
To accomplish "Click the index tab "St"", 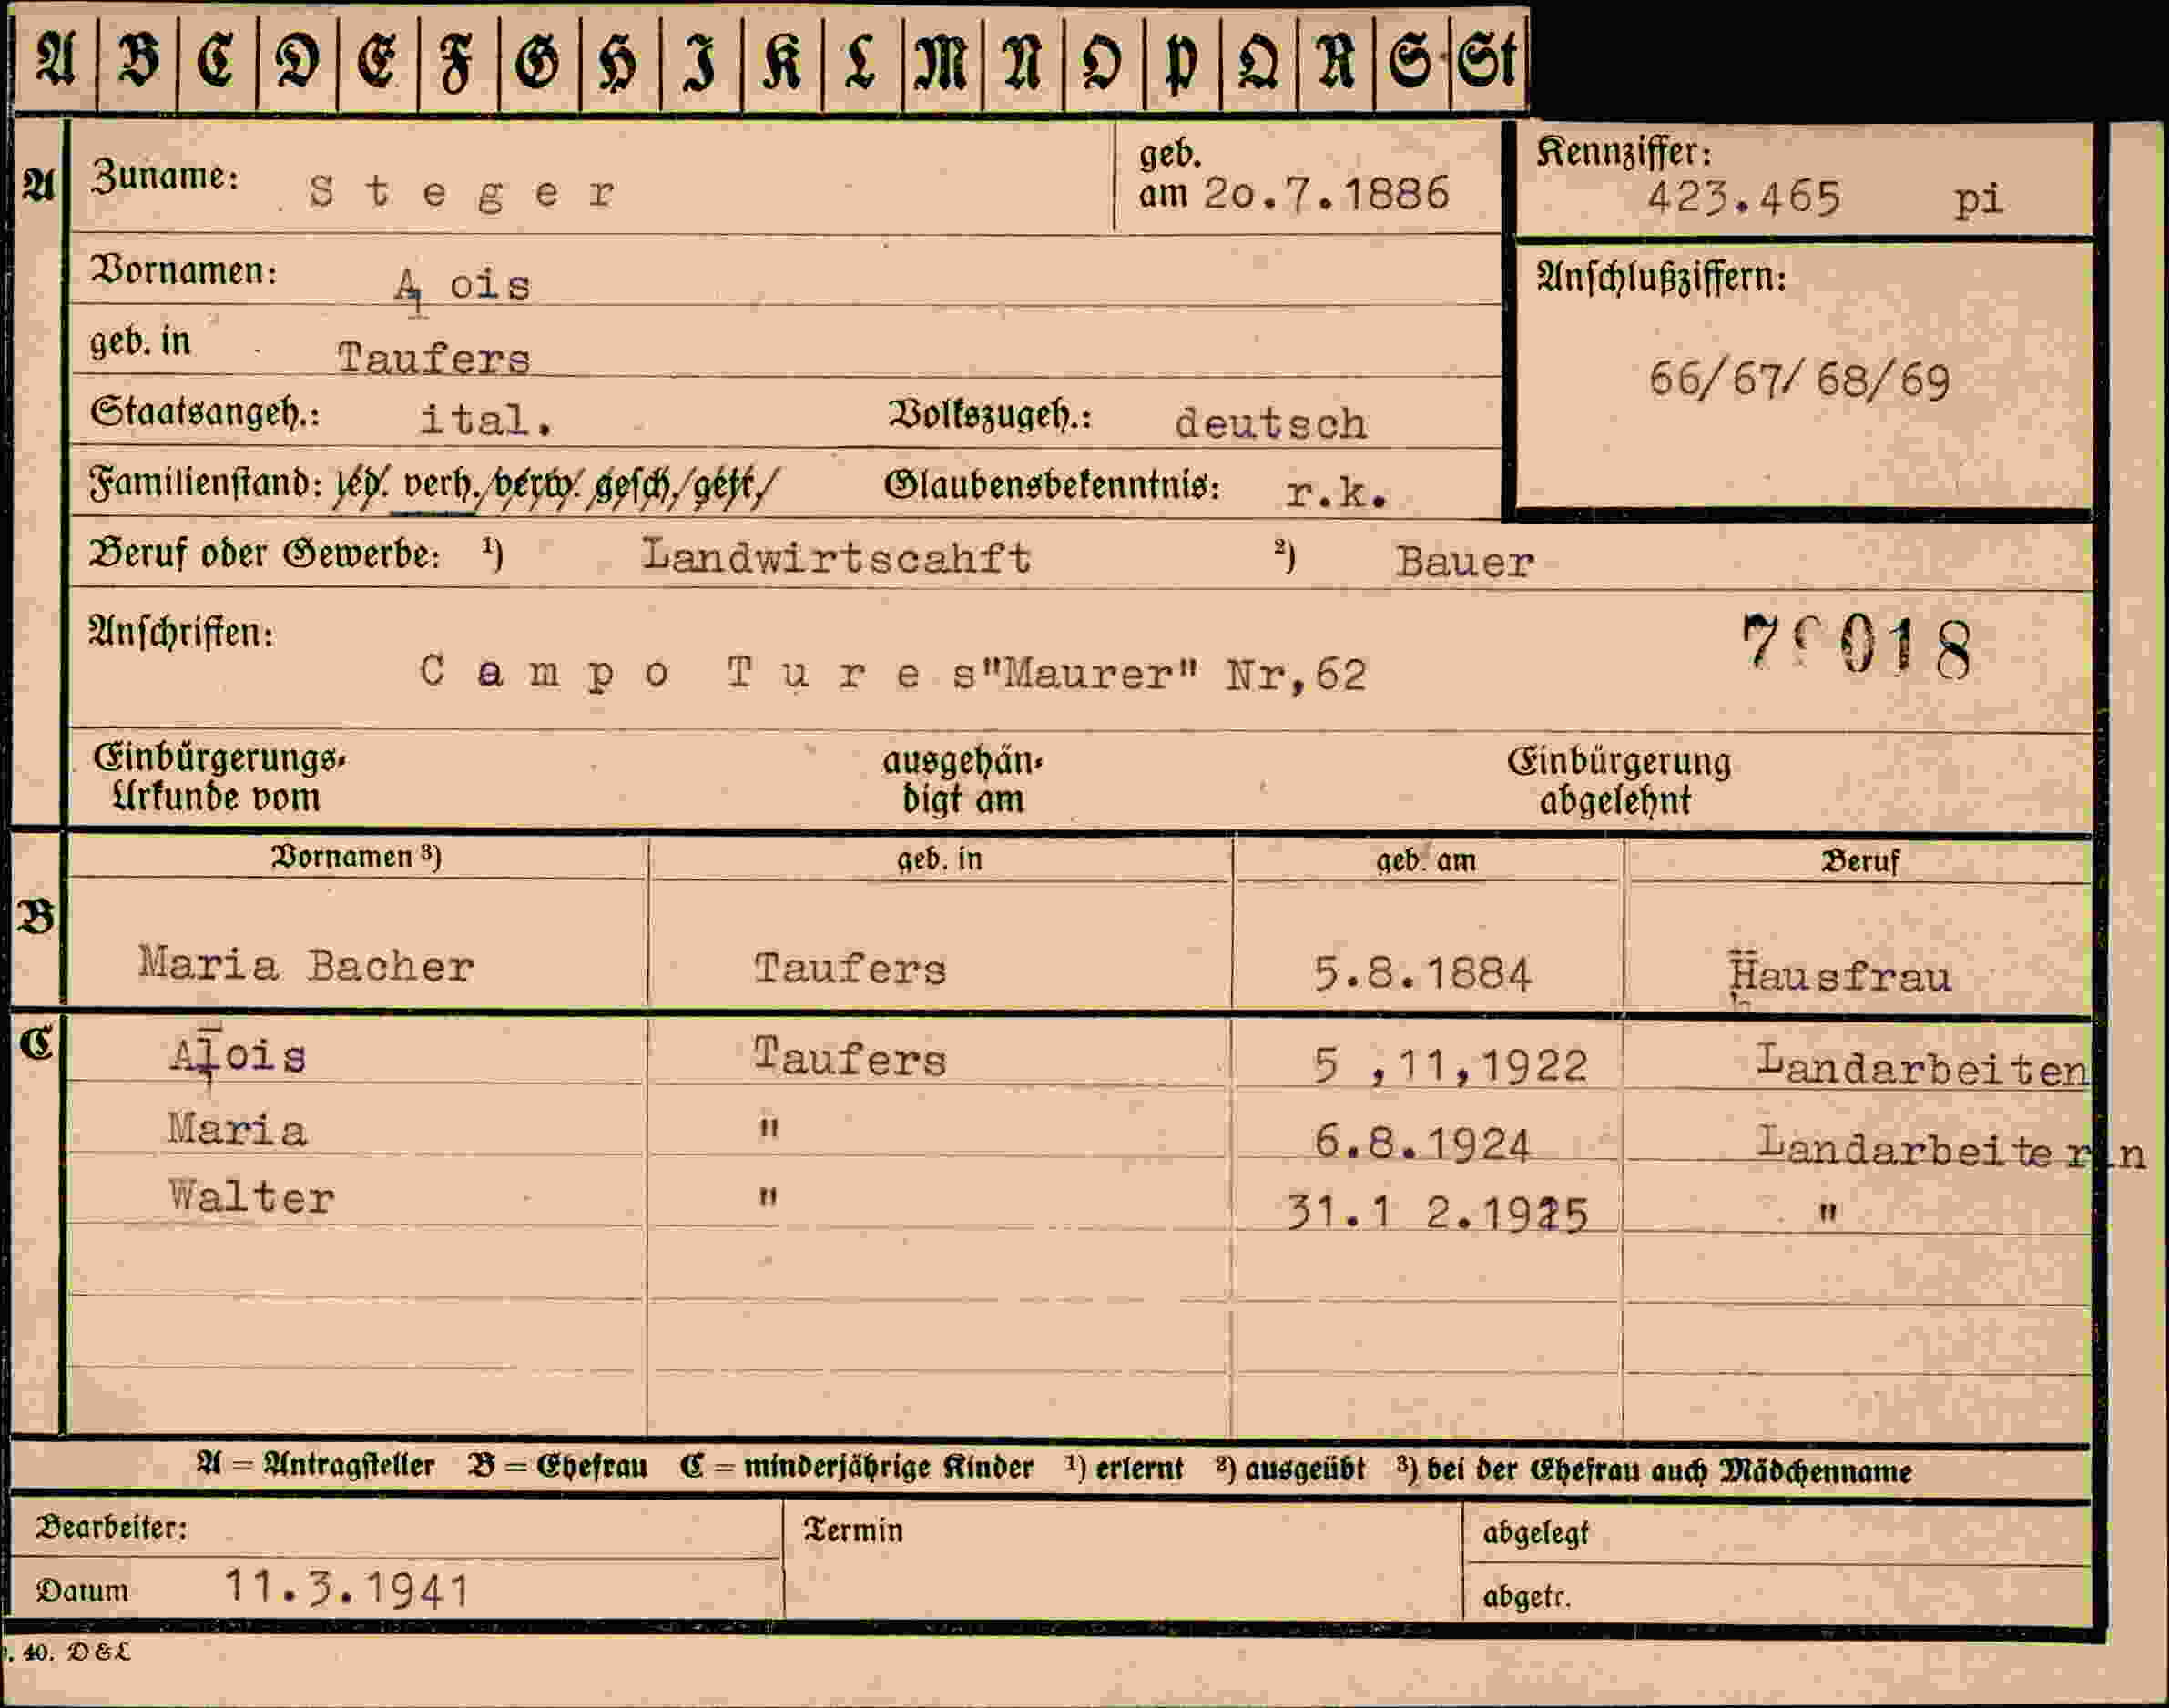I will tap(1487, 61).
